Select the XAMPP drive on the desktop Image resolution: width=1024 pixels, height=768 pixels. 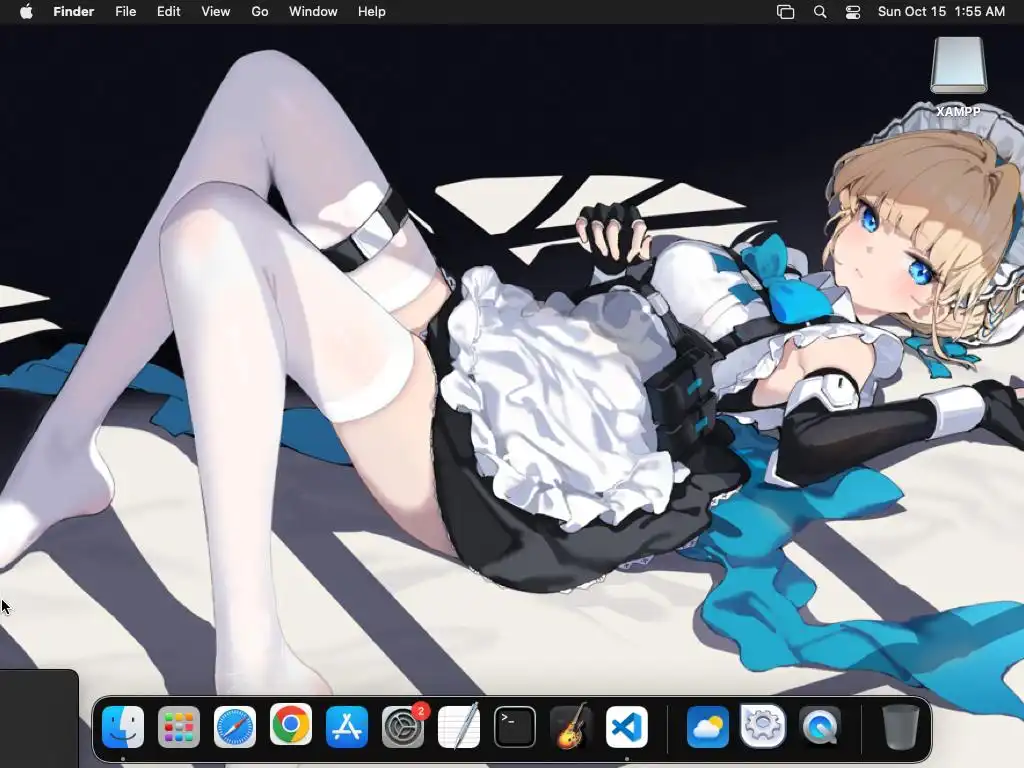[958, 77]
